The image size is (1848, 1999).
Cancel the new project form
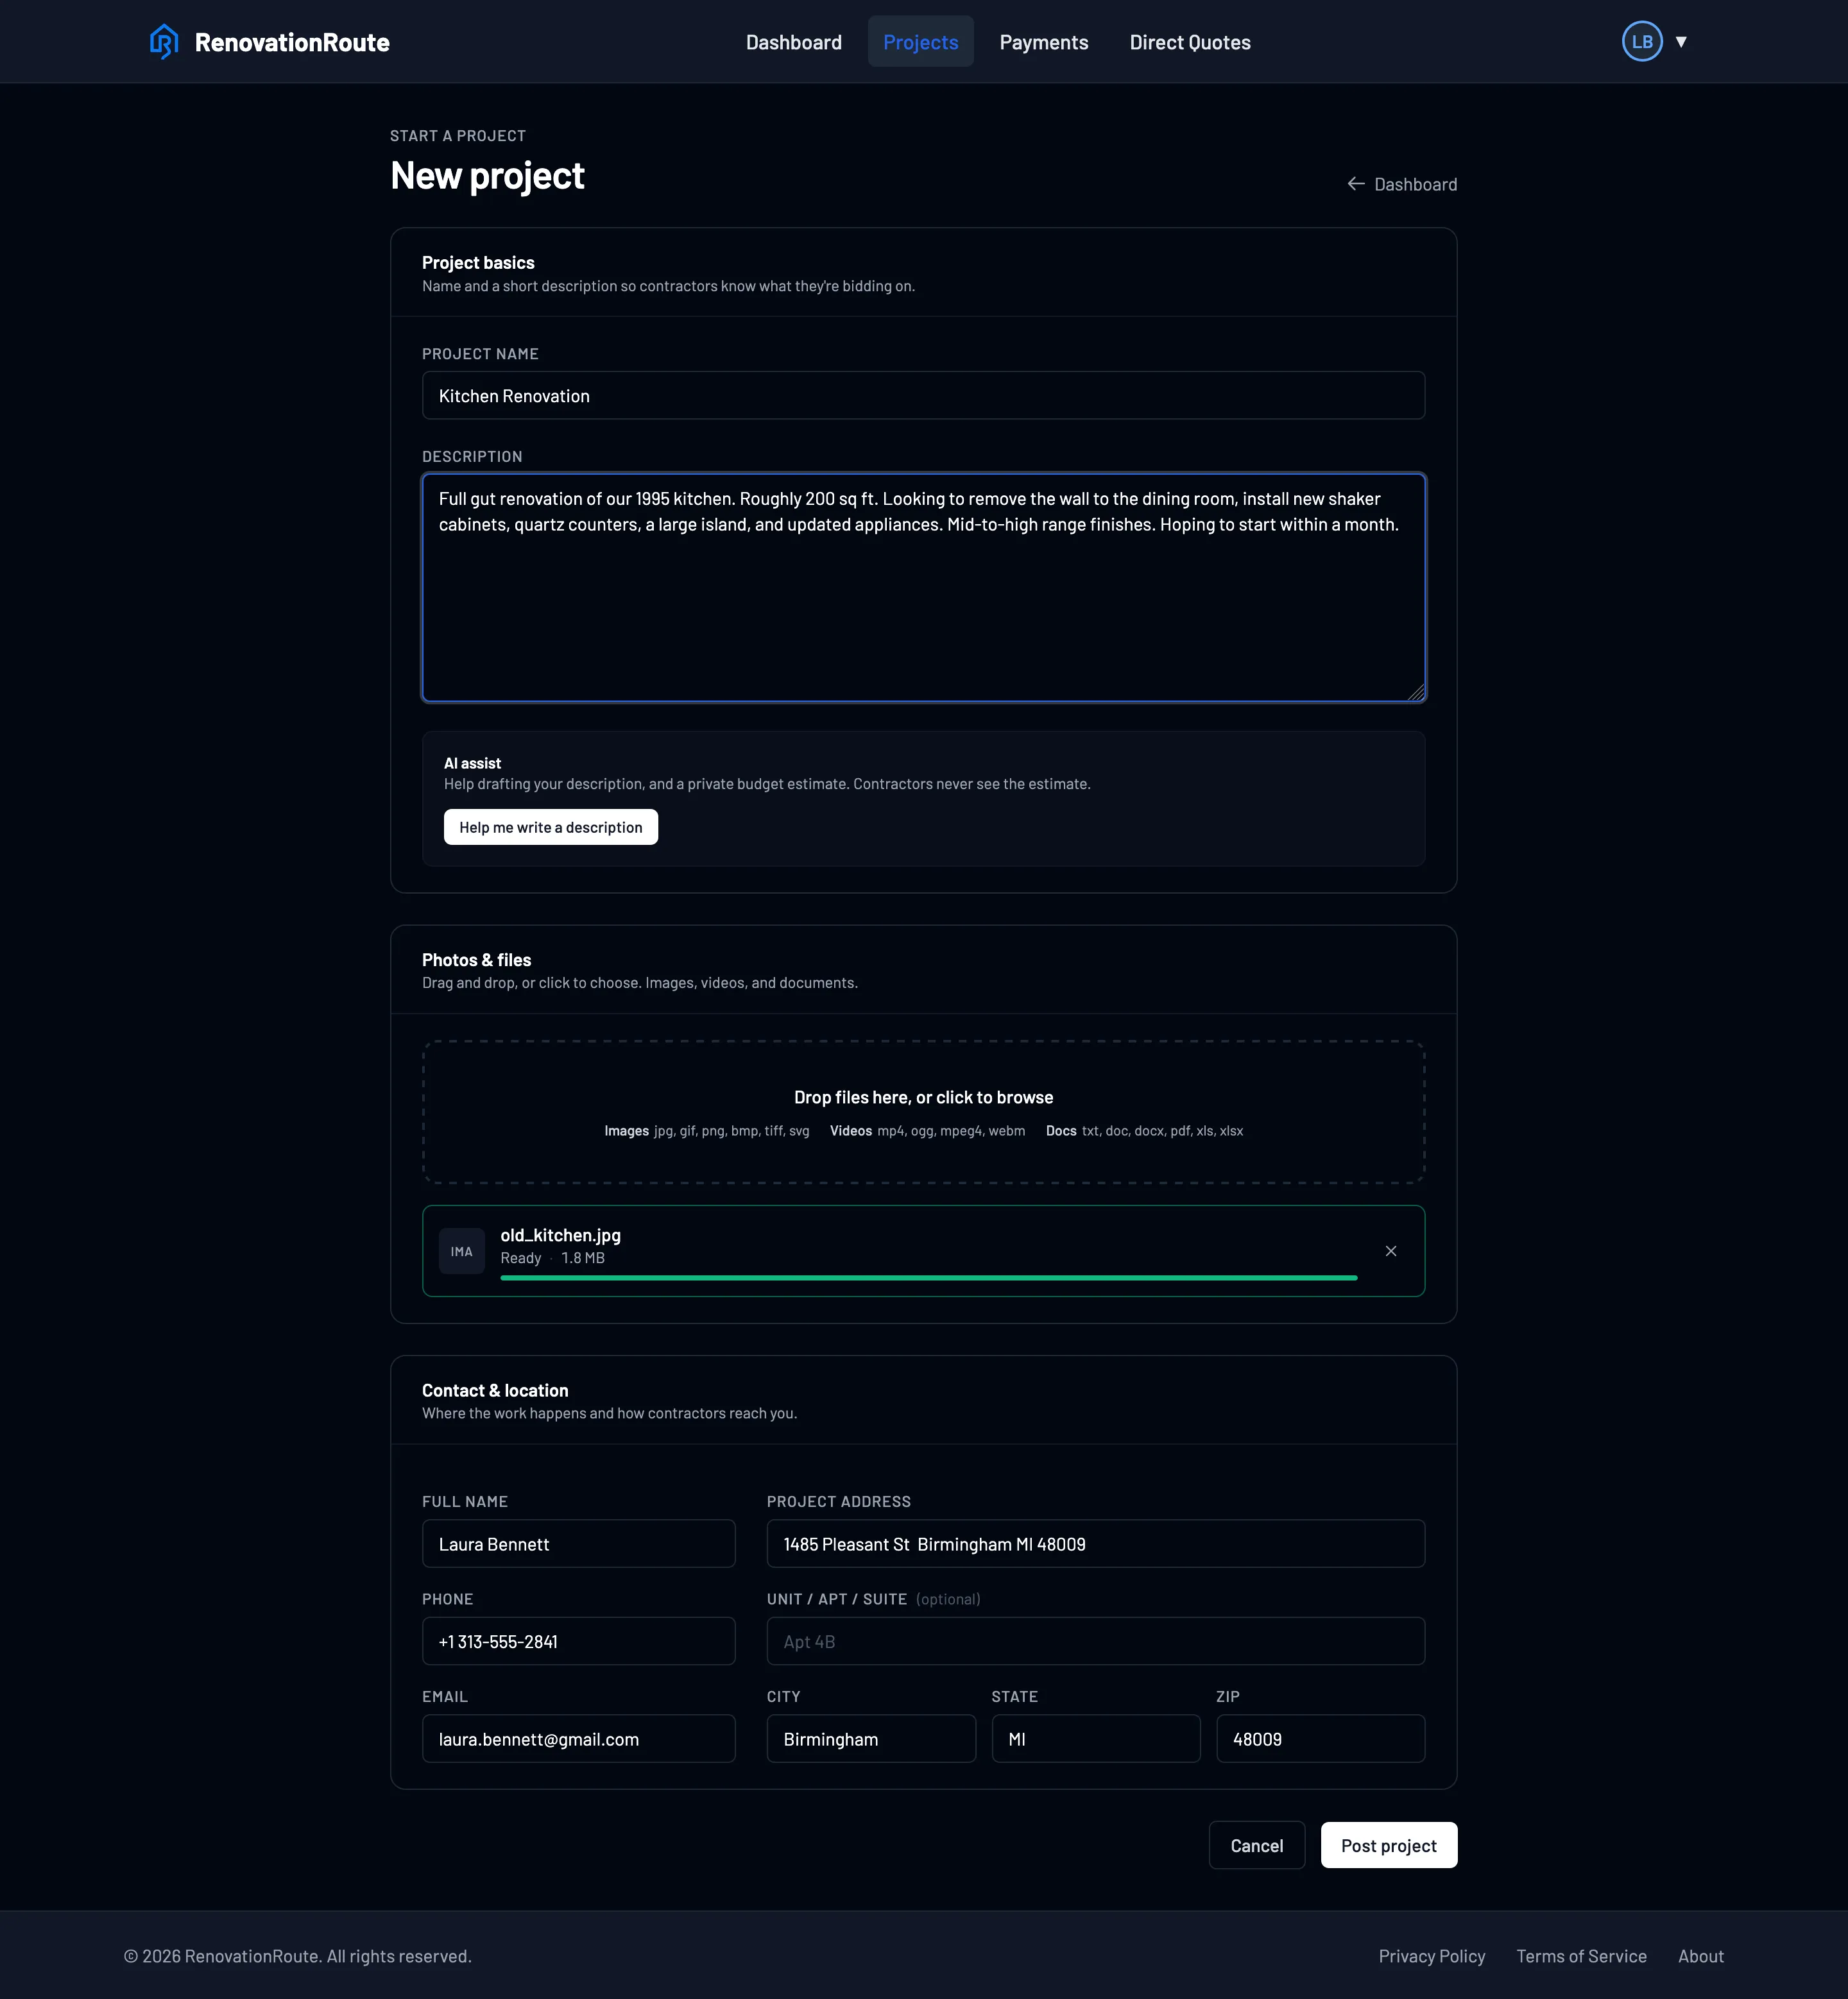point(1256,1845)
